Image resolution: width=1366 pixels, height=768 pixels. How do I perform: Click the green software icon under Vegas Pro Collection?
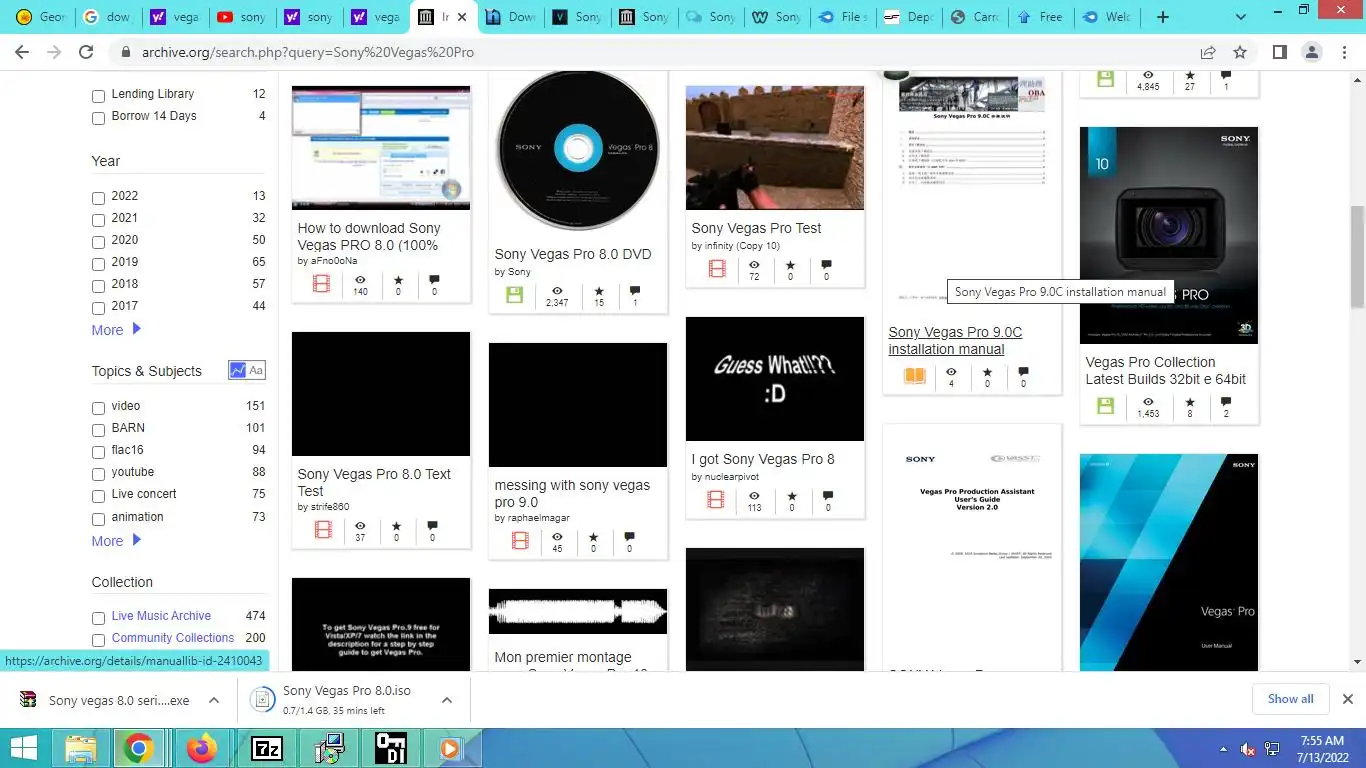click(1105, 406)
